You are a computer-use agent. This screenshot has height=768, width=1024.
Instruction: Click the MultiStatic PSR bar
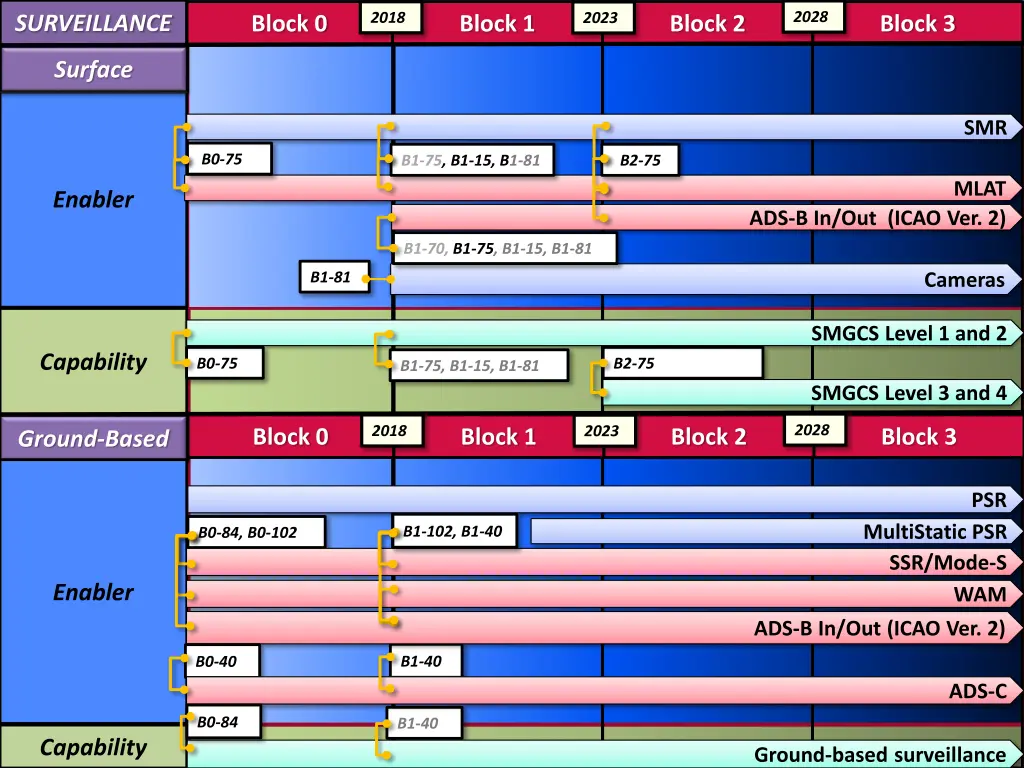777,531
